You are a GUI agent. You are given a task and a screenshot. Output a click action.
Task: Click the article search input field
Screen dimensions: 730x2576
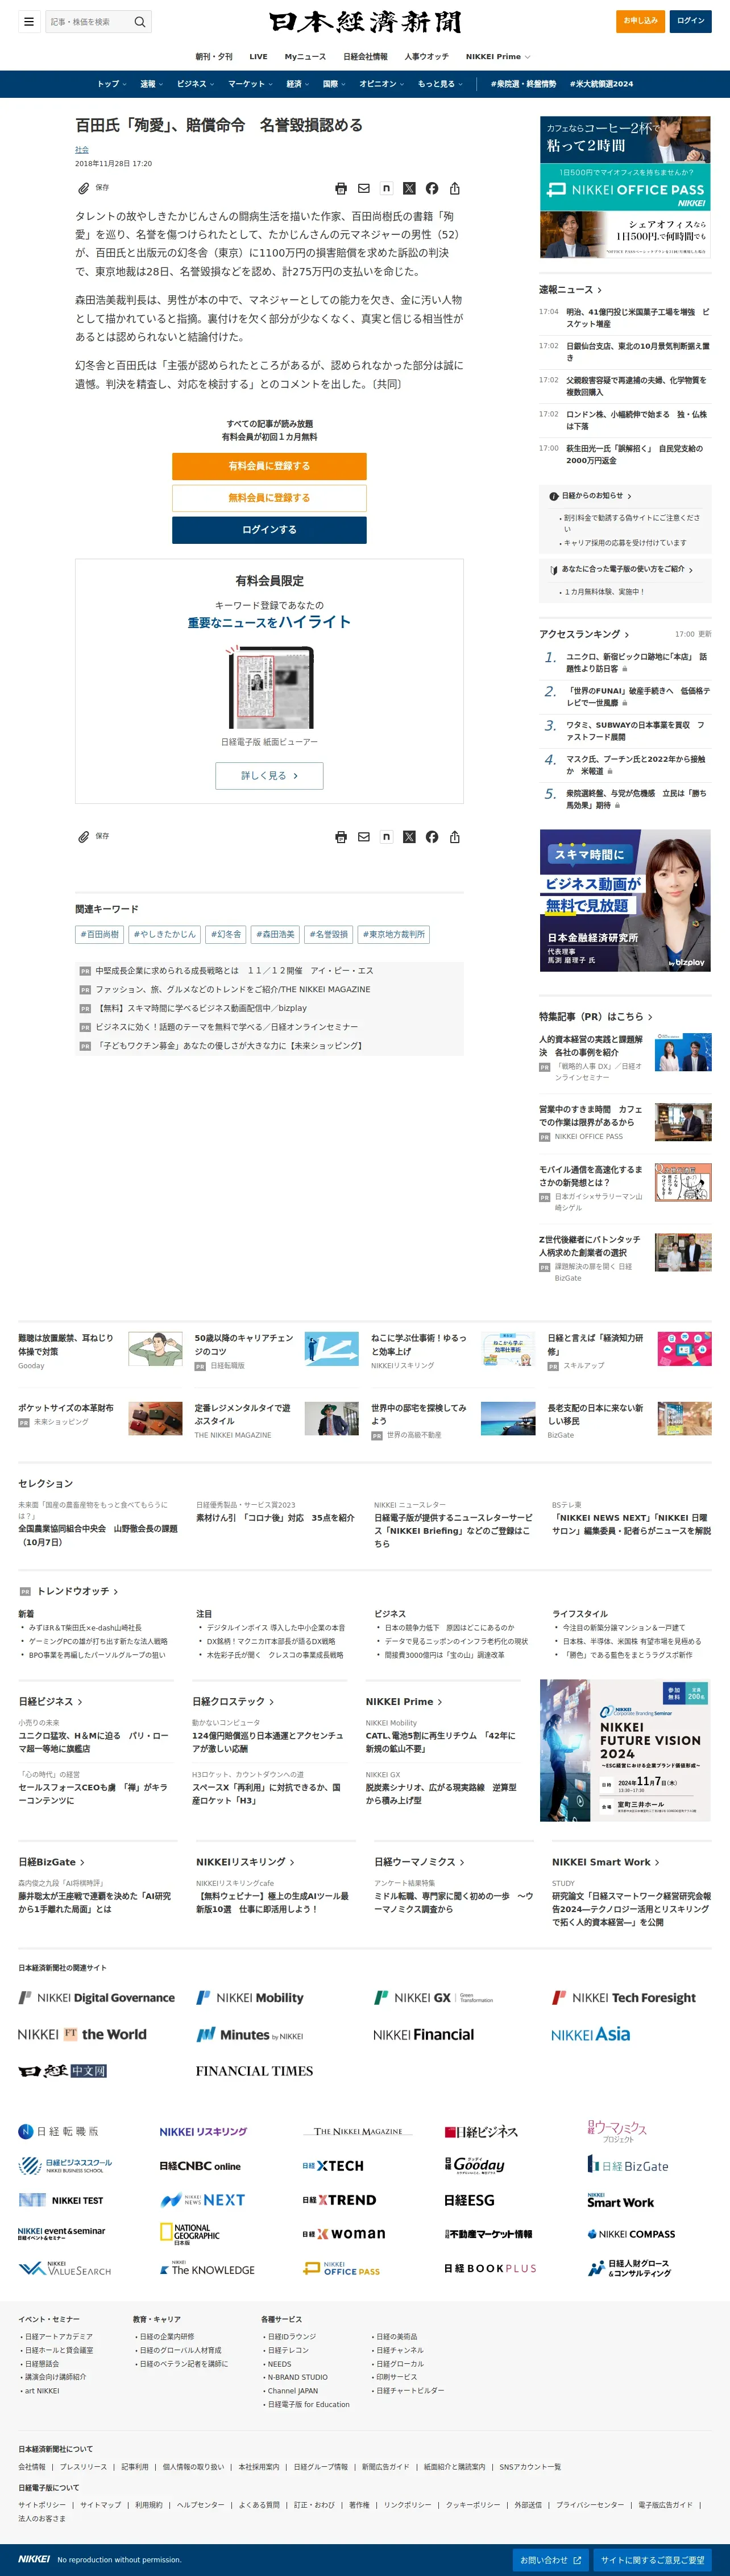tap(89, 21)
